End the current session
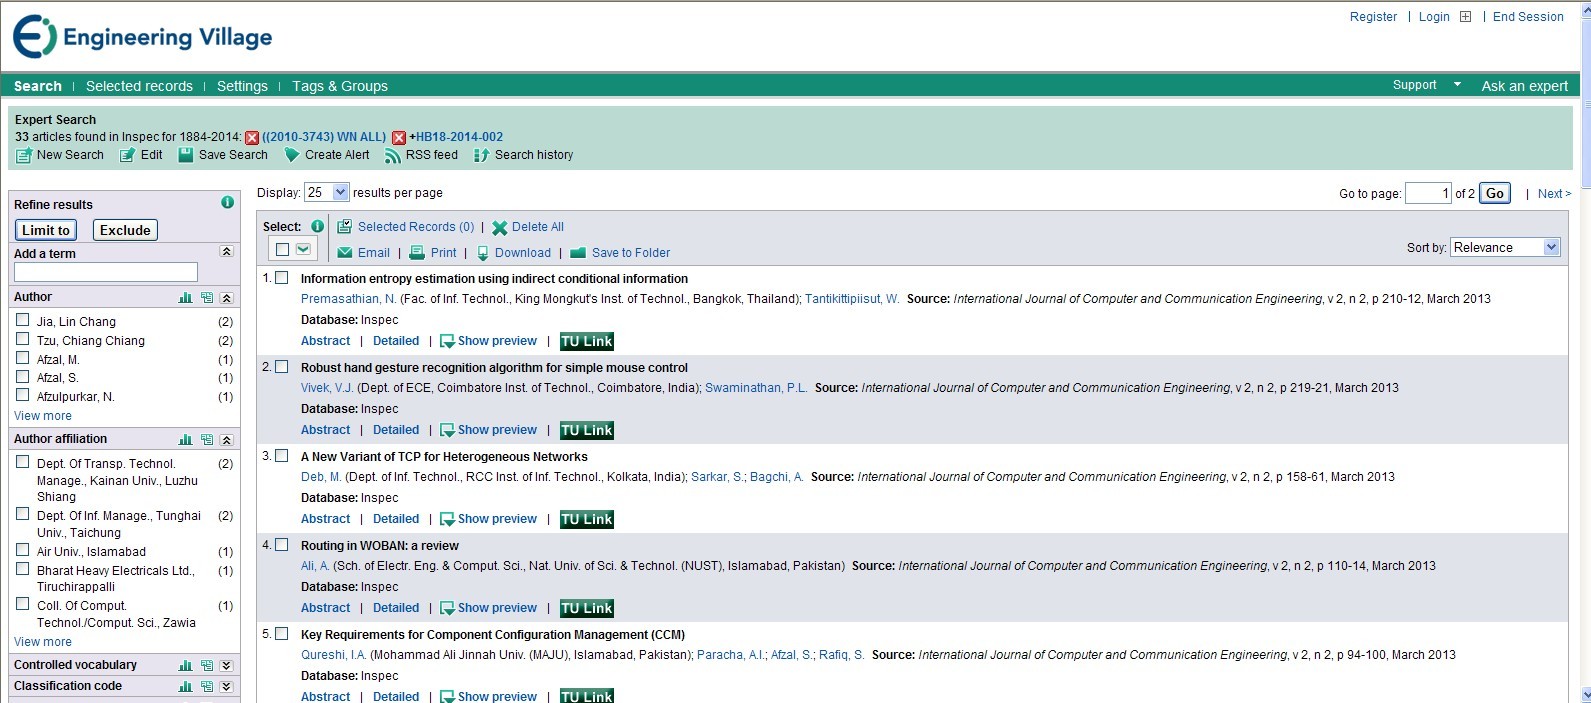Viewport: 1591px width, 703px height. pyautogui.click(x=1528, y=17)
